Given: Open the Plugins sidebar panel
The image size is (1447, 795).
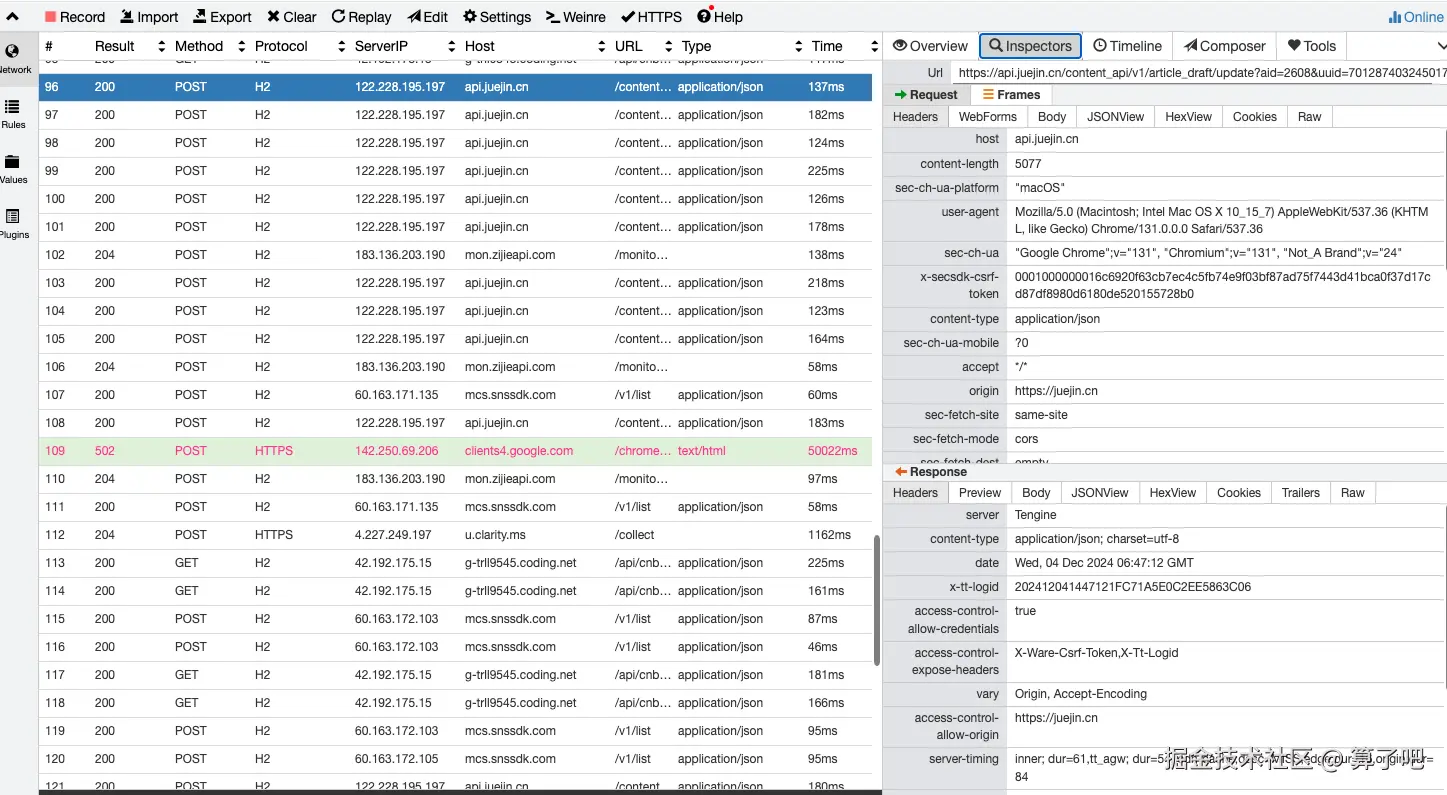Looking at the screenshot, I should pyautogui.click(x=13, y=224).
